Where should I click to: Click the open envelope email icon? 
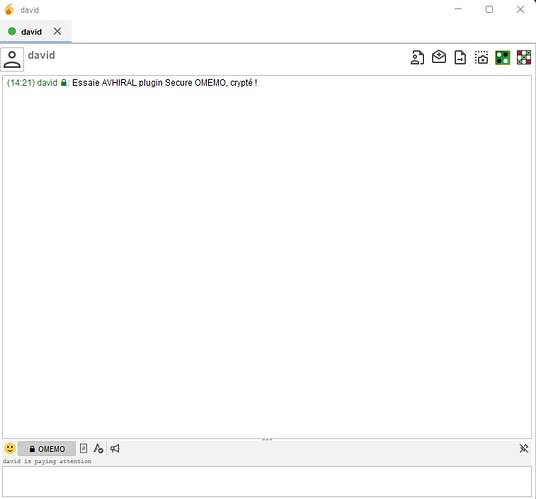coord(439,57)
